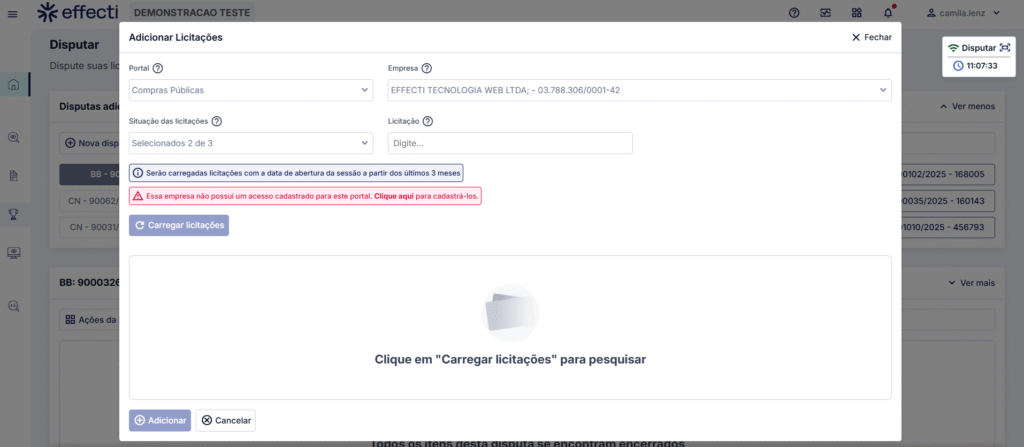Open Situação das licitações dropdown
The width and height of the screenshot is (1024, 447).
tap(251, 143)
